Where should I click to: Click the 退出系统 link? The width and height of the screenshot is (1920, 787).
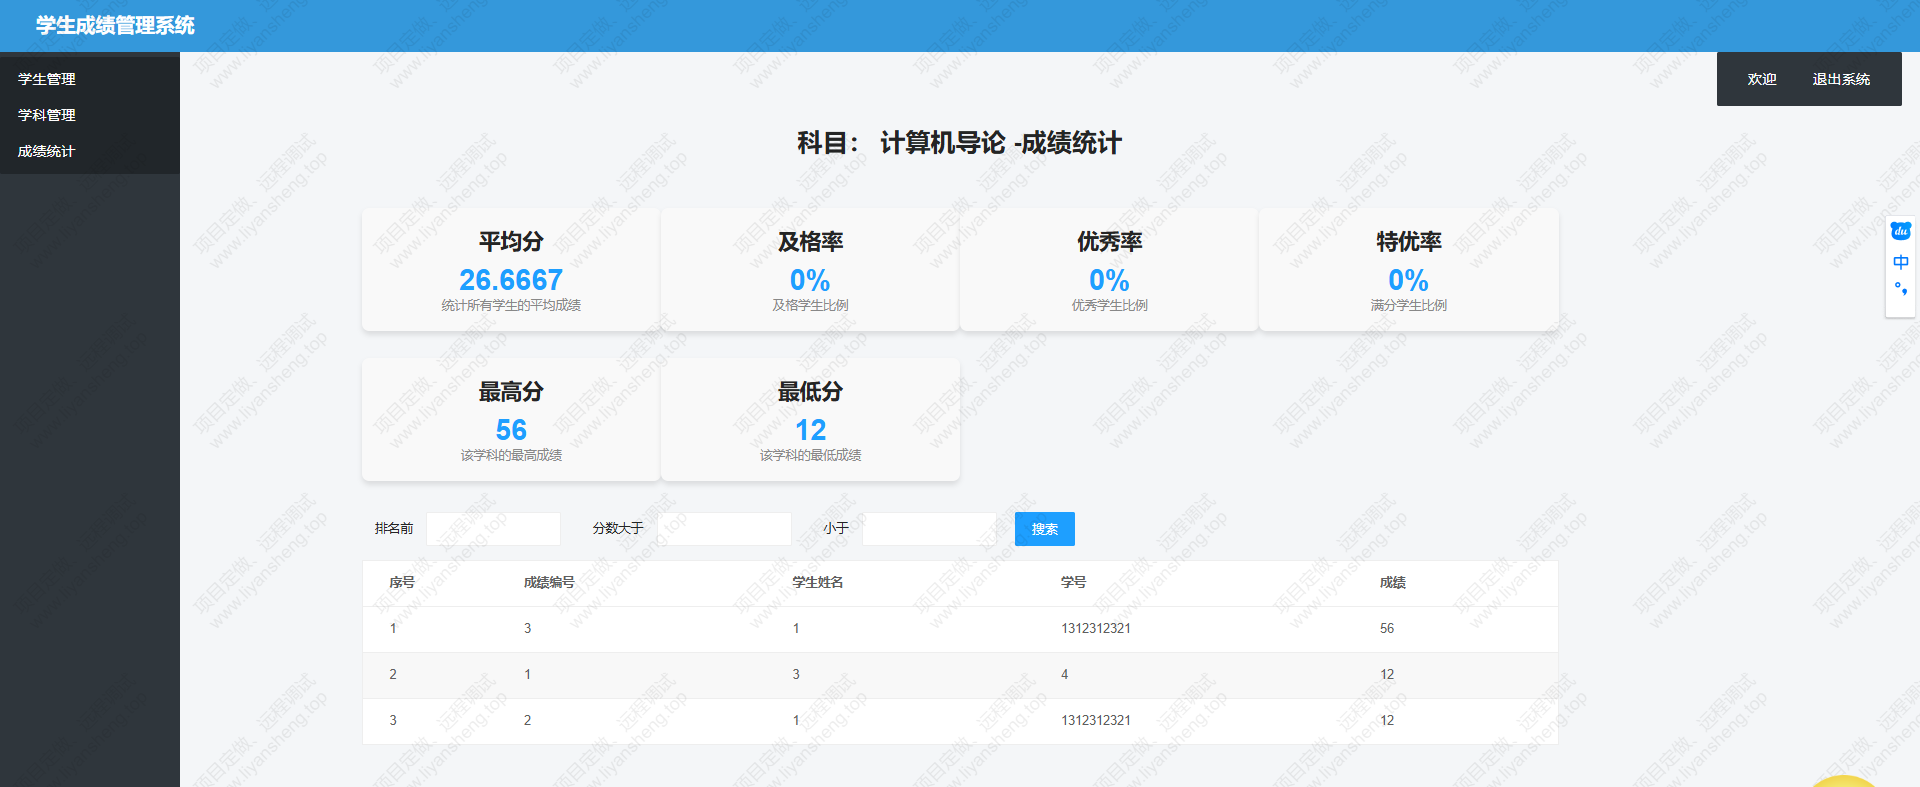pyautogui.click(x=1841, y=79)
